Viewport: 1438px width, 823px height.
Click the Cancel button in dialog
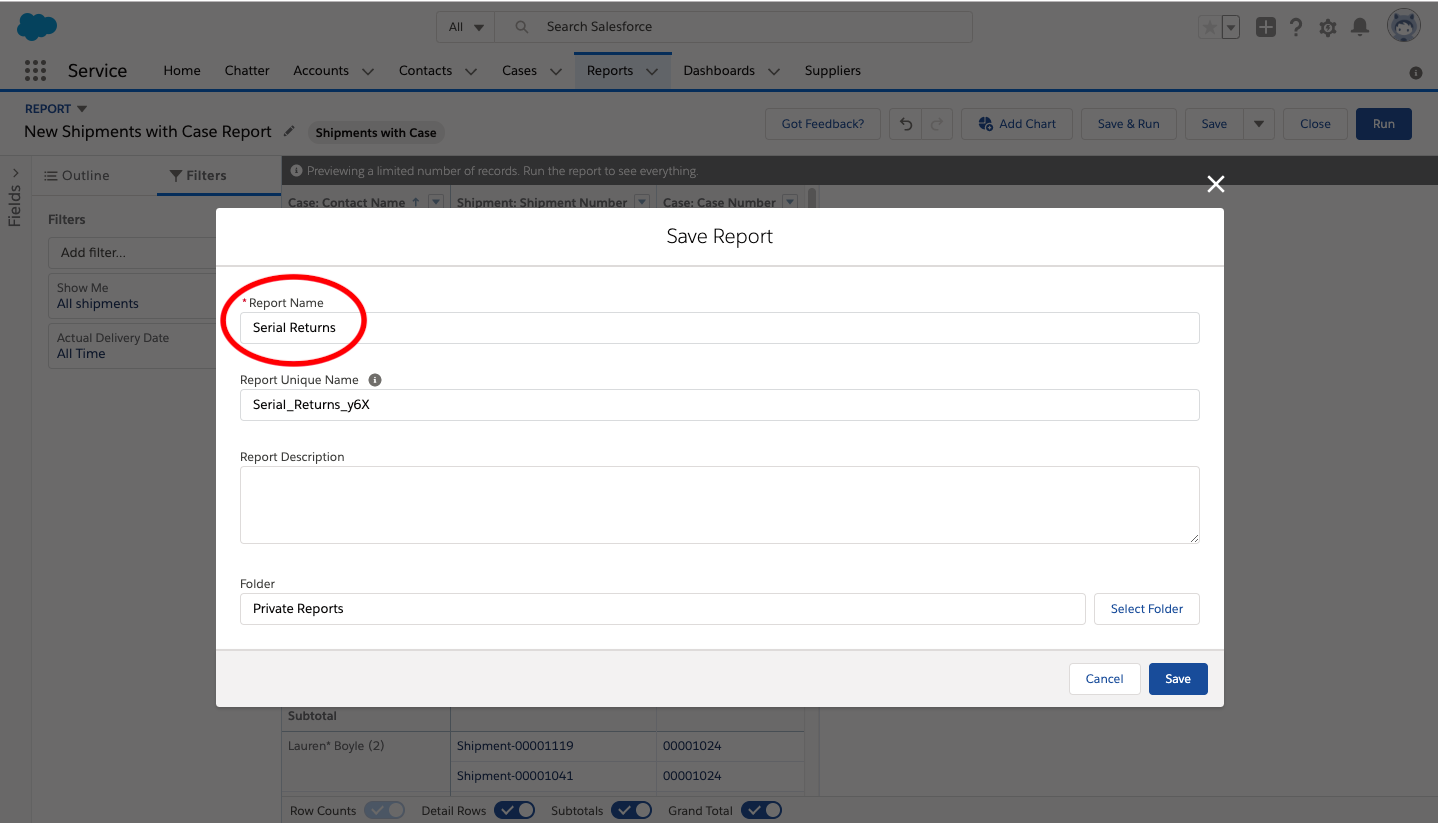pos(1104,679)
